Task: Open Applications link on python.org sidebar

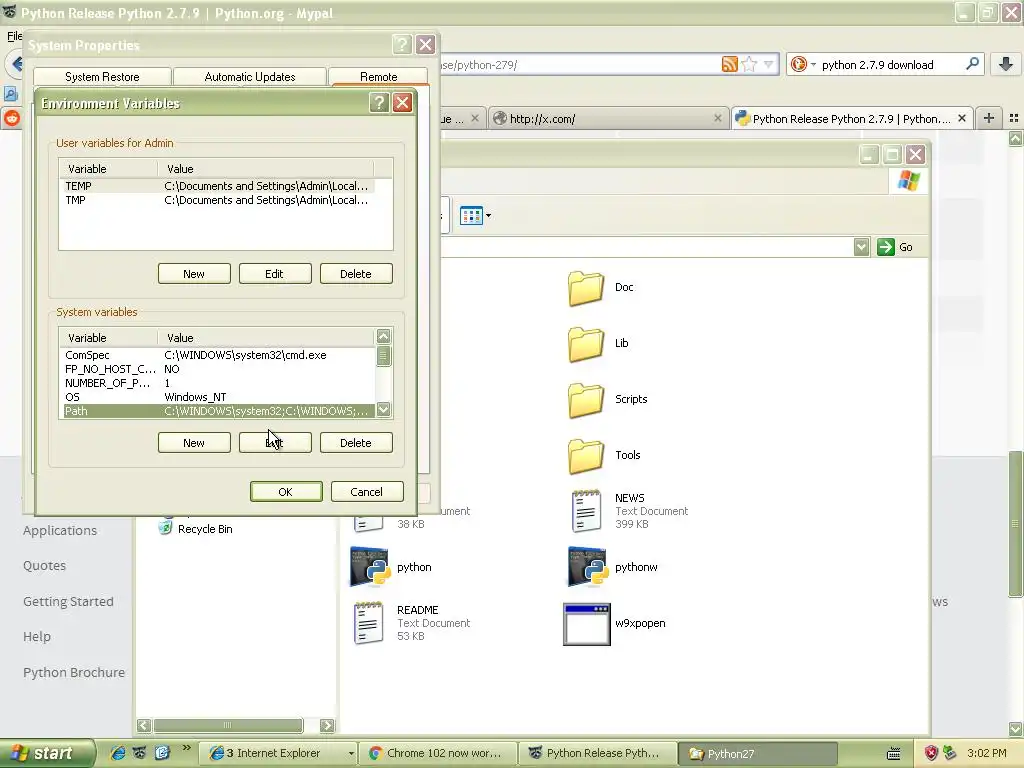Action: pyautogui.click(x=60, y=530)
